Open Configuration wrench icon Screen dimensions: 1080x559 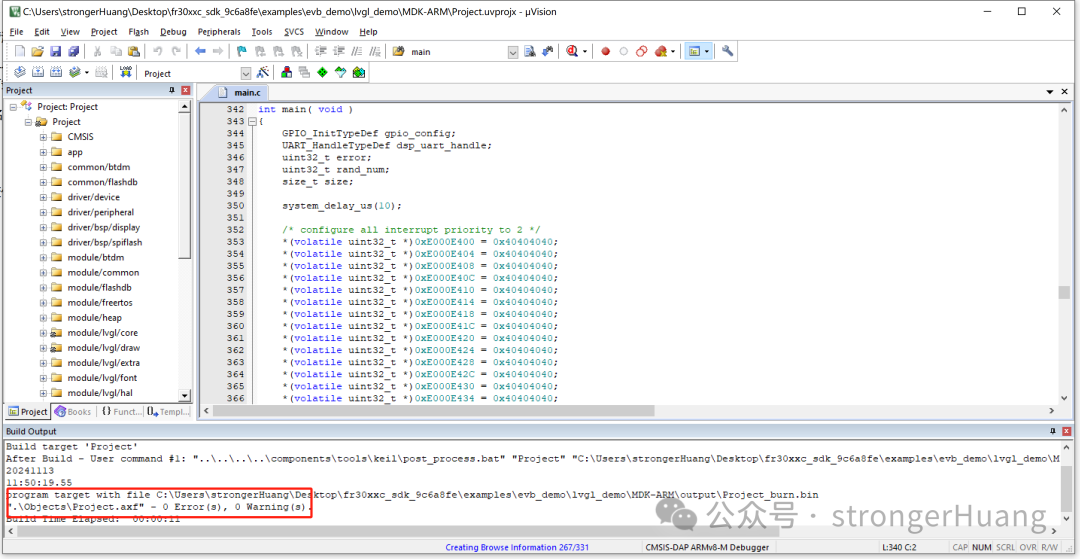tap(727, 52)
